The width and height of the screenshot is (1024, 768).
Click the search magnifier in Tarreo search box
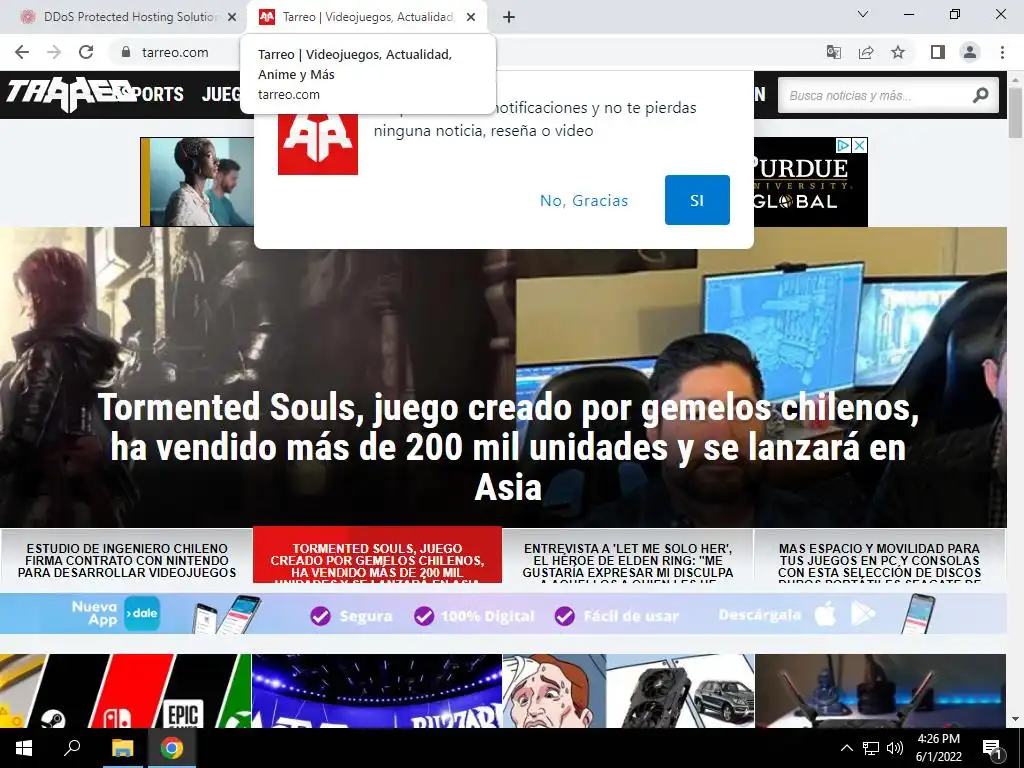coord(980,95)
